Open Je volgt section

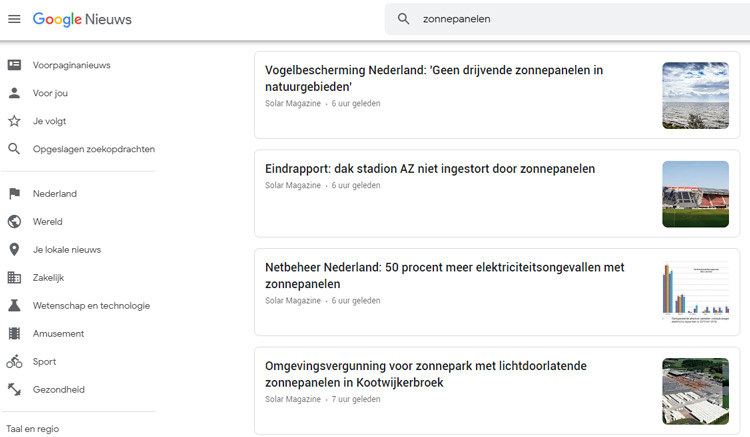(49, 121)
